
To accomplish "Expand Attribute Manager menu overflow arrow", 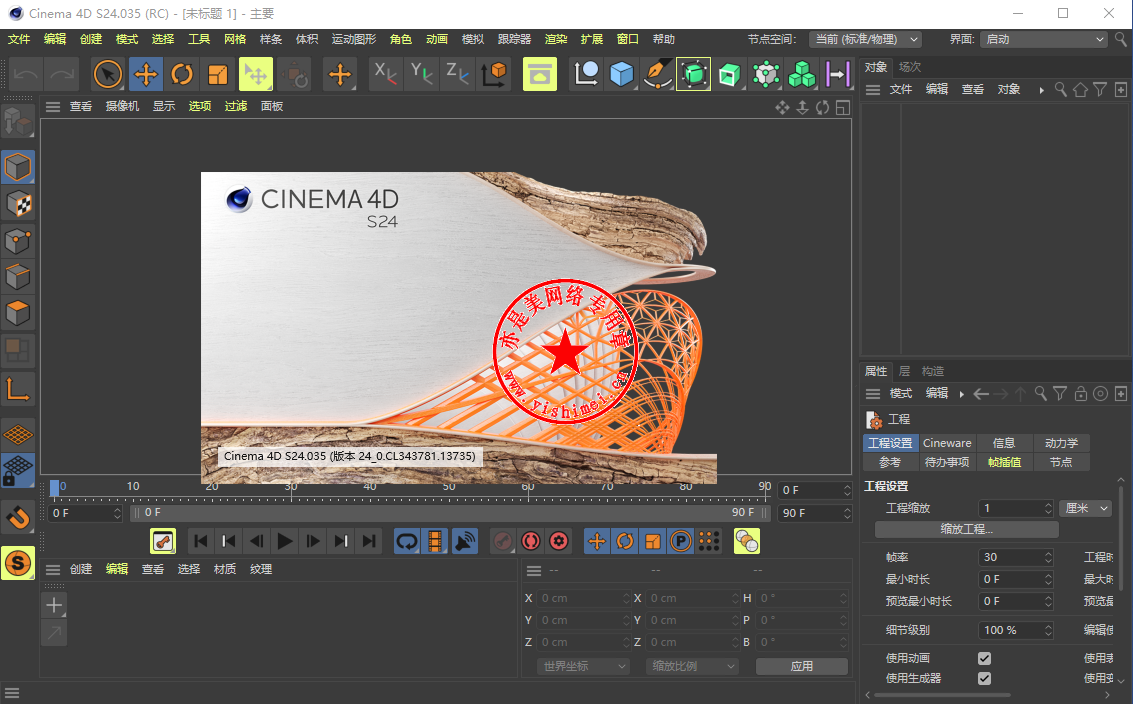I will click(961, 394).
